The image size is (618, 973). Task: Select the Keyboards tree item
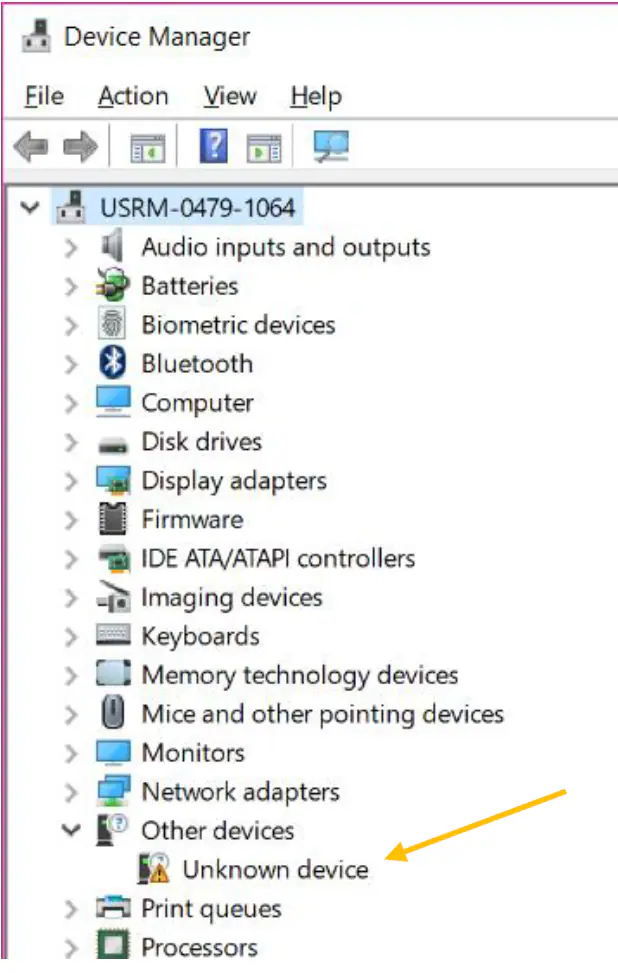(x=200, y=637)
